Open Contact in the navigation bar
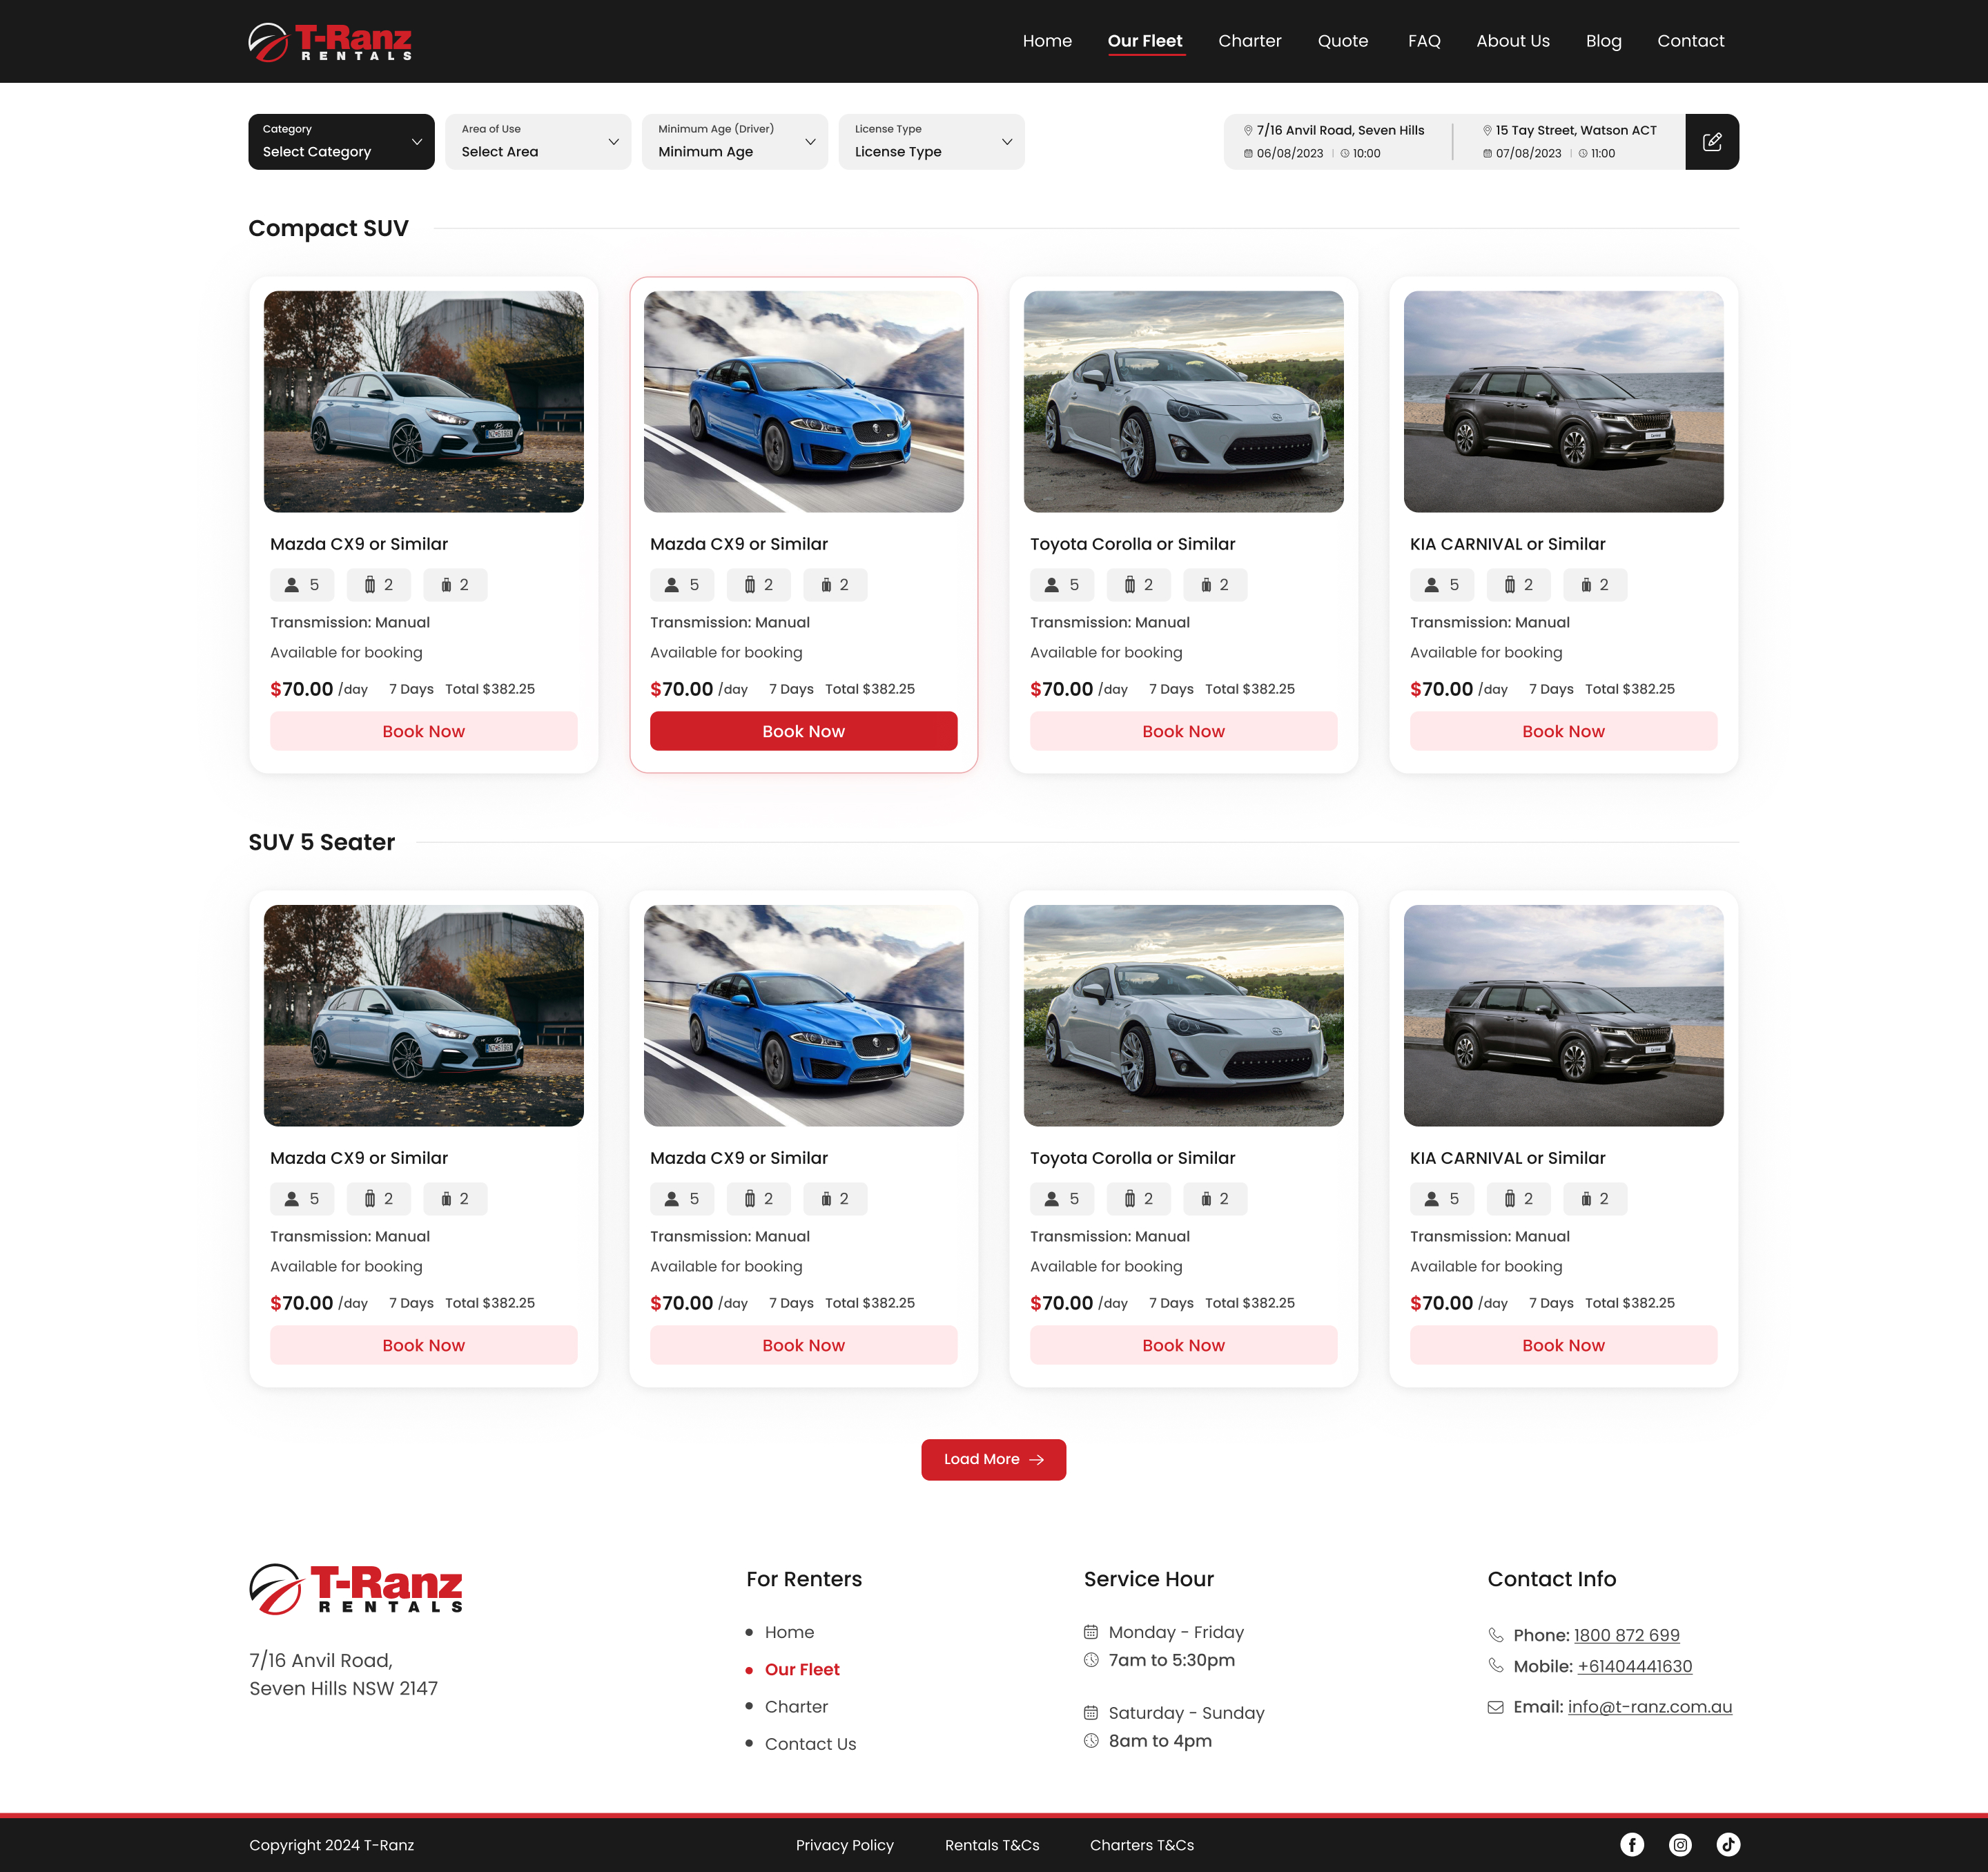Screen dimensions: 1988x1872 1690,41
